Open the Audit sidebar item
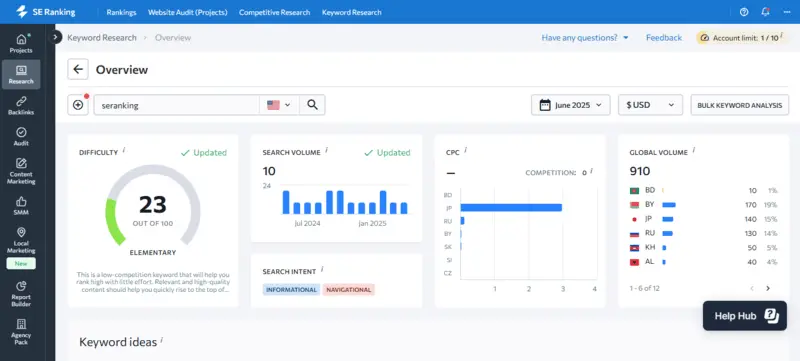 [21, 137]
